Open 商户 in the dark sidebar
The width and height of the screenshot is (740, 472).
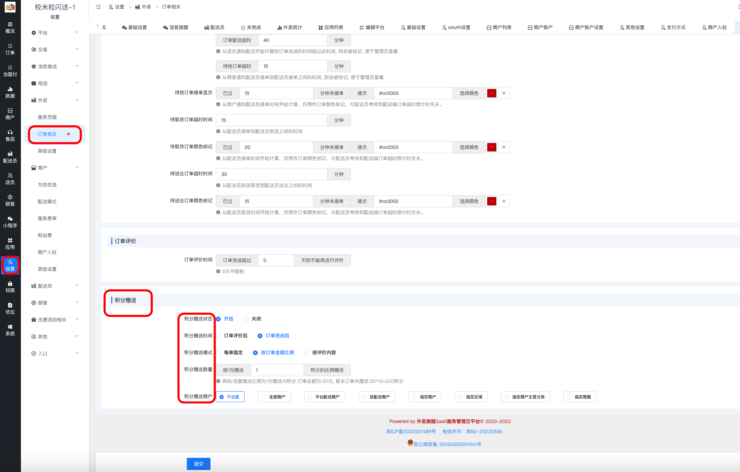coord(10,113)
